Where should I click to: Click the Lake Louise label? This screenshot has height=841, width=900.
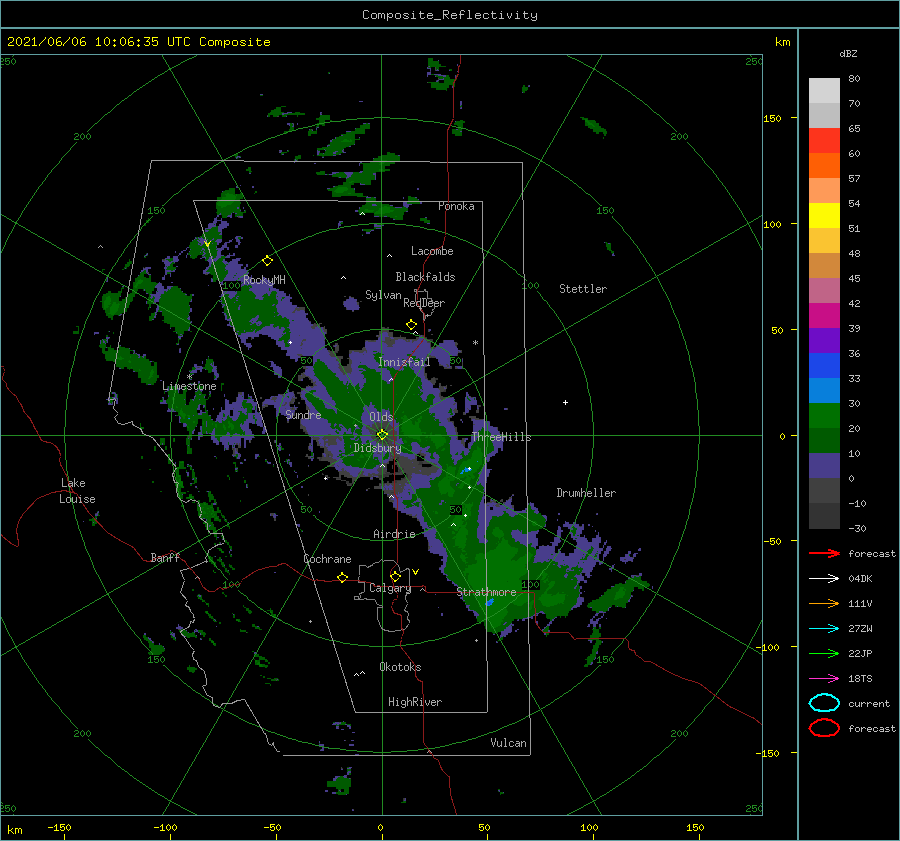pos(77,491)
